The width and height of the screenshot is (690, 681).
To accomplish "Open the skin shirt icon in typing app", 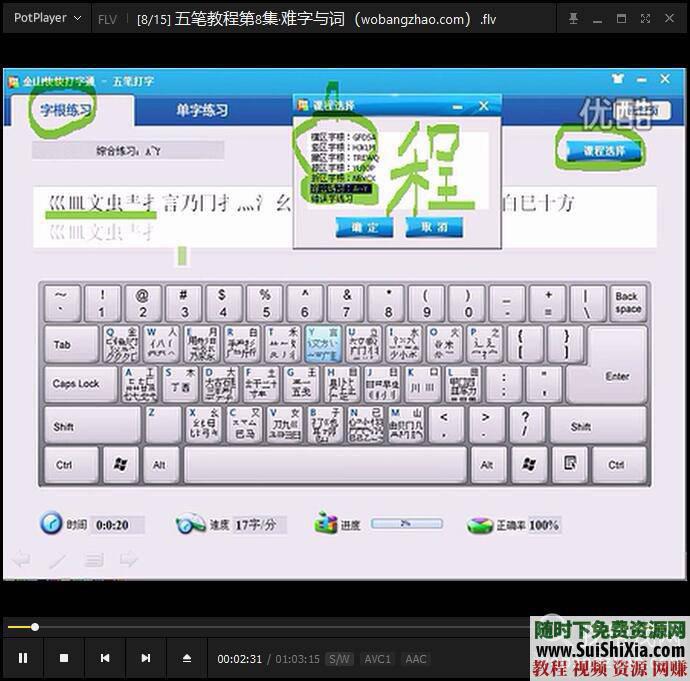I will [618, 79].
